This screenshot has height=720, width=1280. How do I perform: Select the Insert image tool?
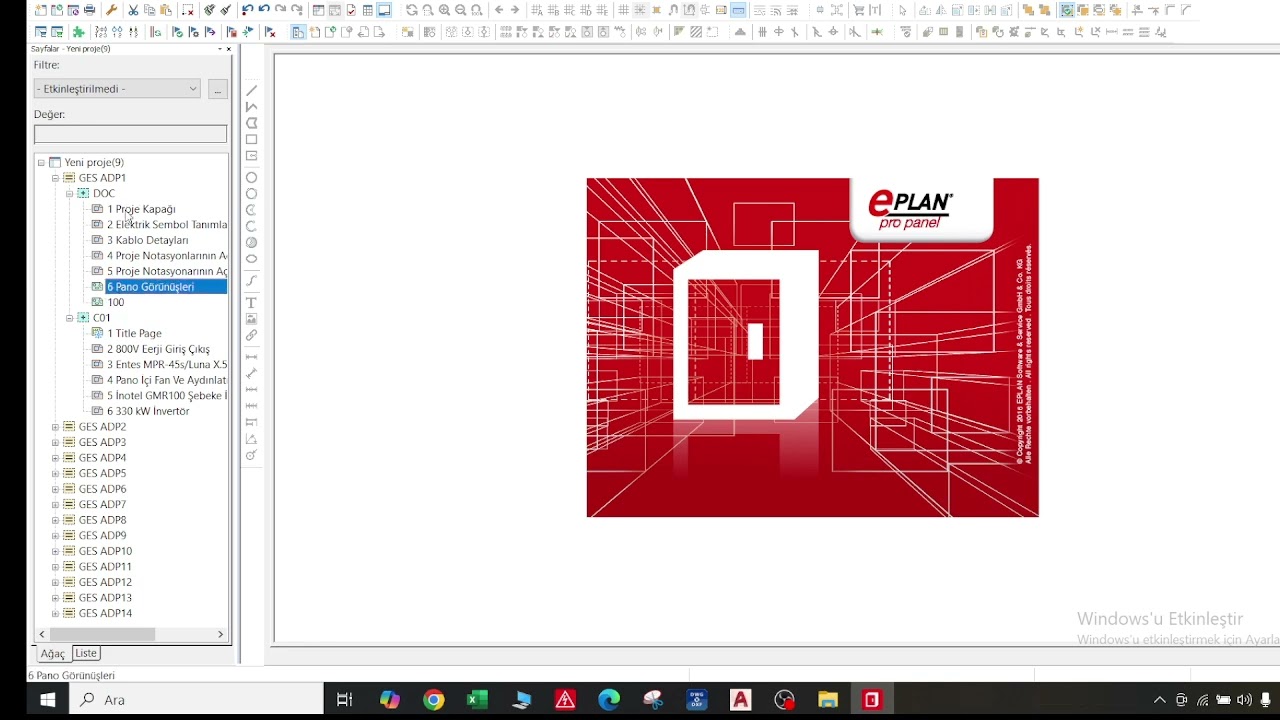[x=252, y=319]
